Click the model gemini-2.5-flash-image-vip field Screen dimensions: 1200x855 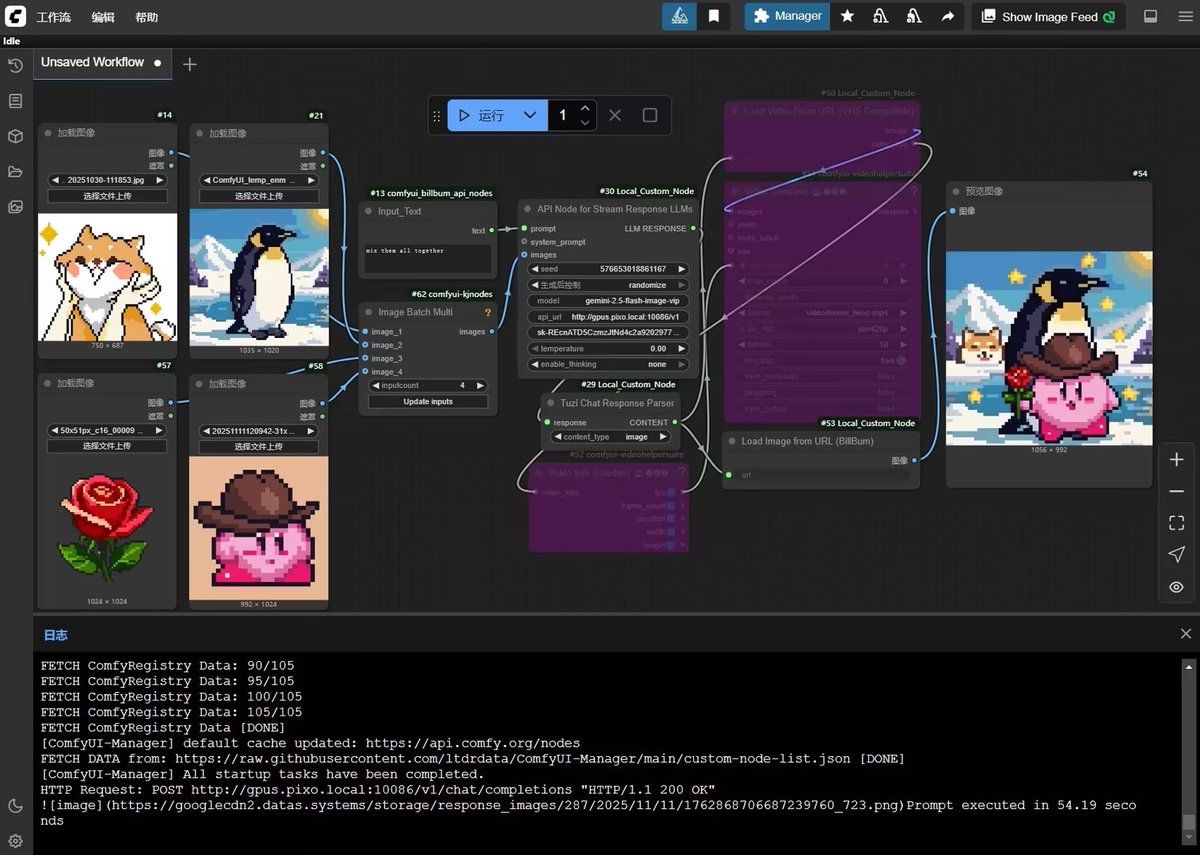click(x=609, y=300)
